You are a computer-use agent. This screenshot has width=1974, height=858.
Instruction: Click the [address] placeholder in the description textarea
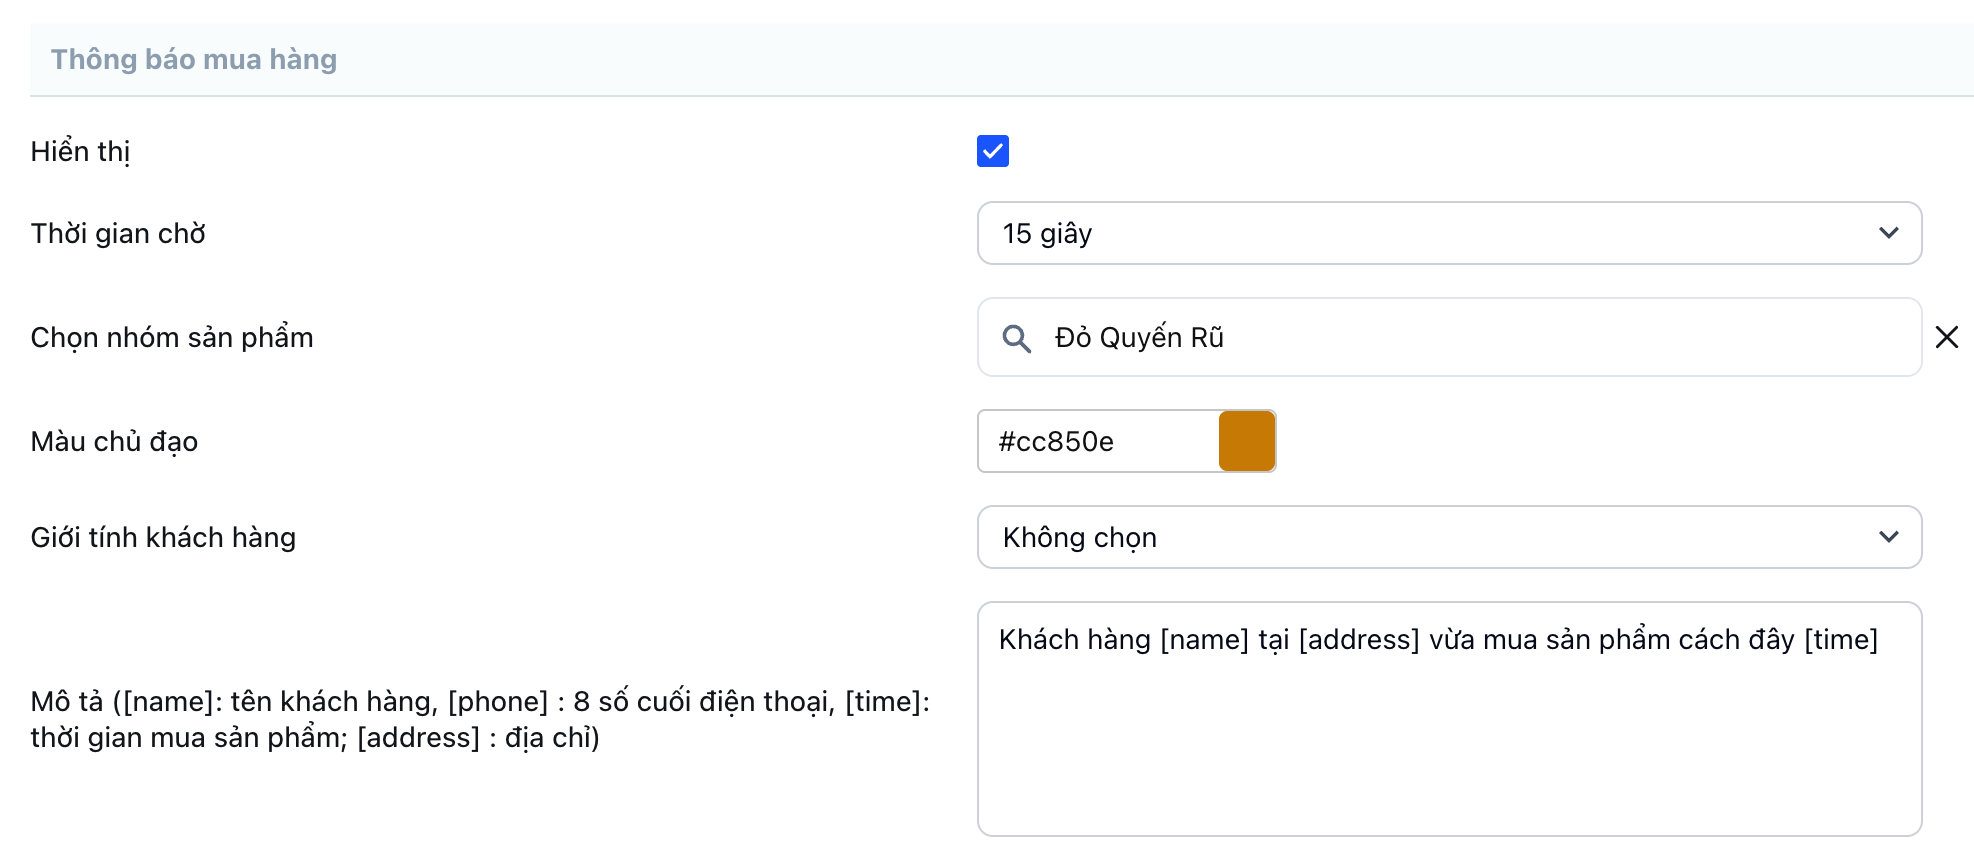click(x=1358, y=639)
